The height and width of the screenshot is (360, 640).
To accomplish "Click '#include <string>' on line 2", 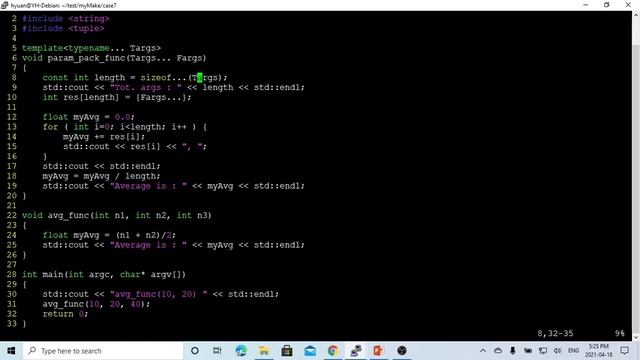I will 66,19.
